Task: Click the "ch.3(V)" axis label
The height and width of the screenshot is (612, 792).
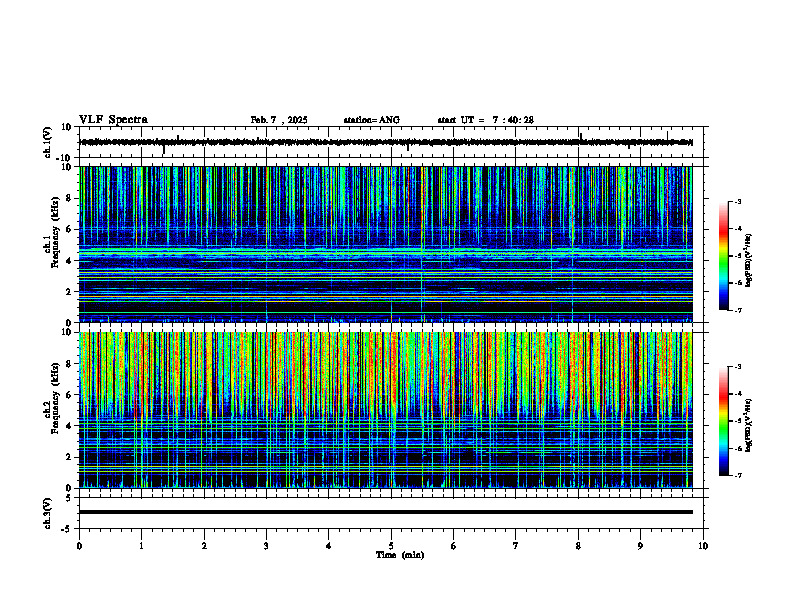Action: 47,513
